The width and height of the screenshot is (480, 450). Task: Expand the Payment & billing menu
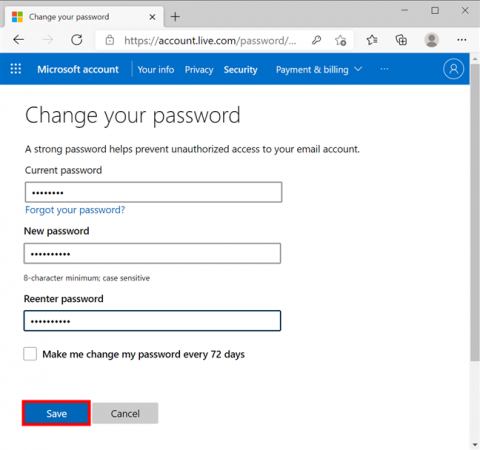[319, 69]
